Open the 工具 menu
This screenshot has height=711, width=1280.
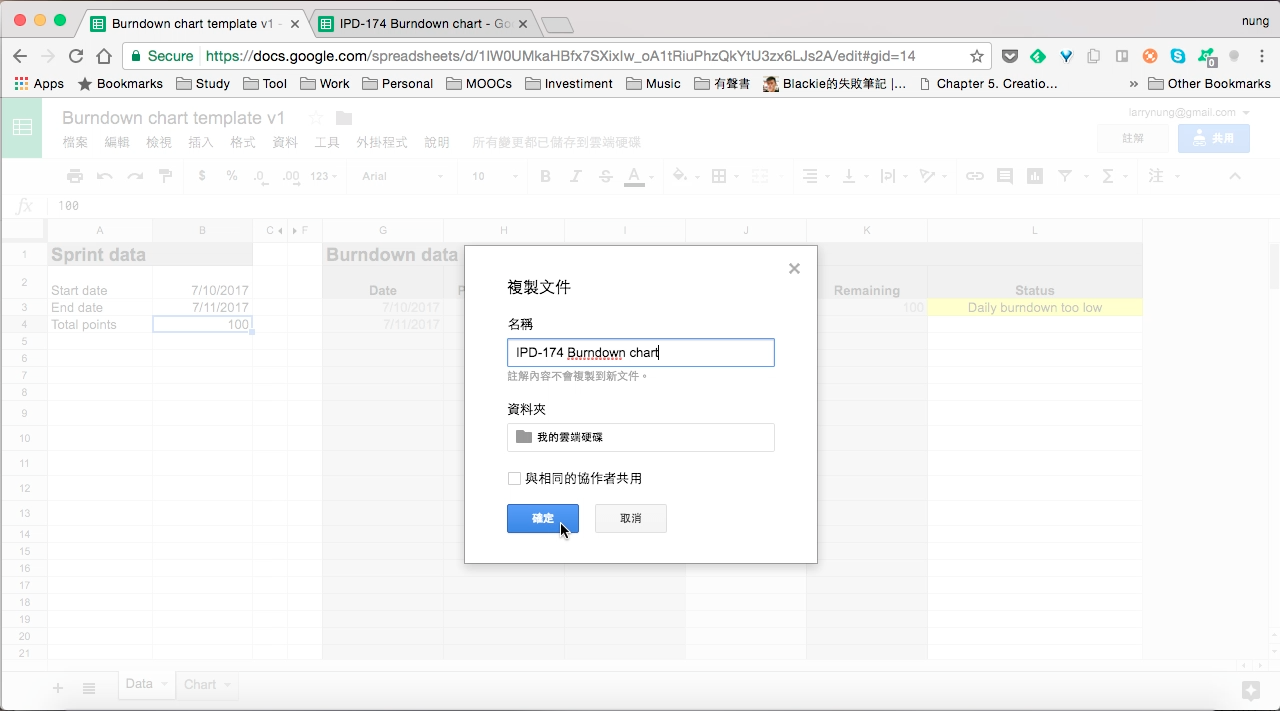(x=327, y=143)
